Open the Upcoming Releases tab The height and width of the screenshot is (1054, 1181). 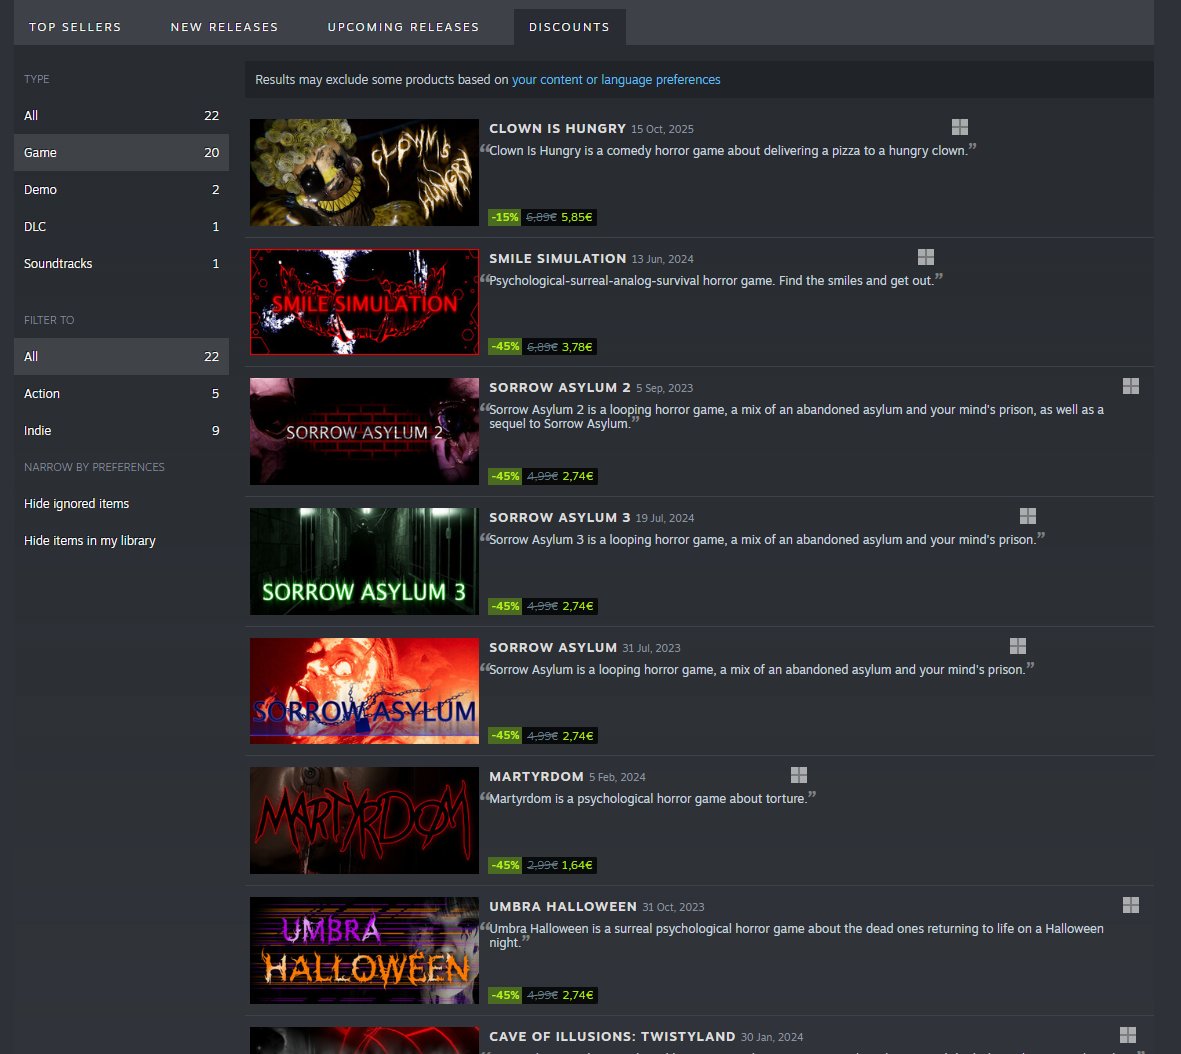click(x=403, y=27)
